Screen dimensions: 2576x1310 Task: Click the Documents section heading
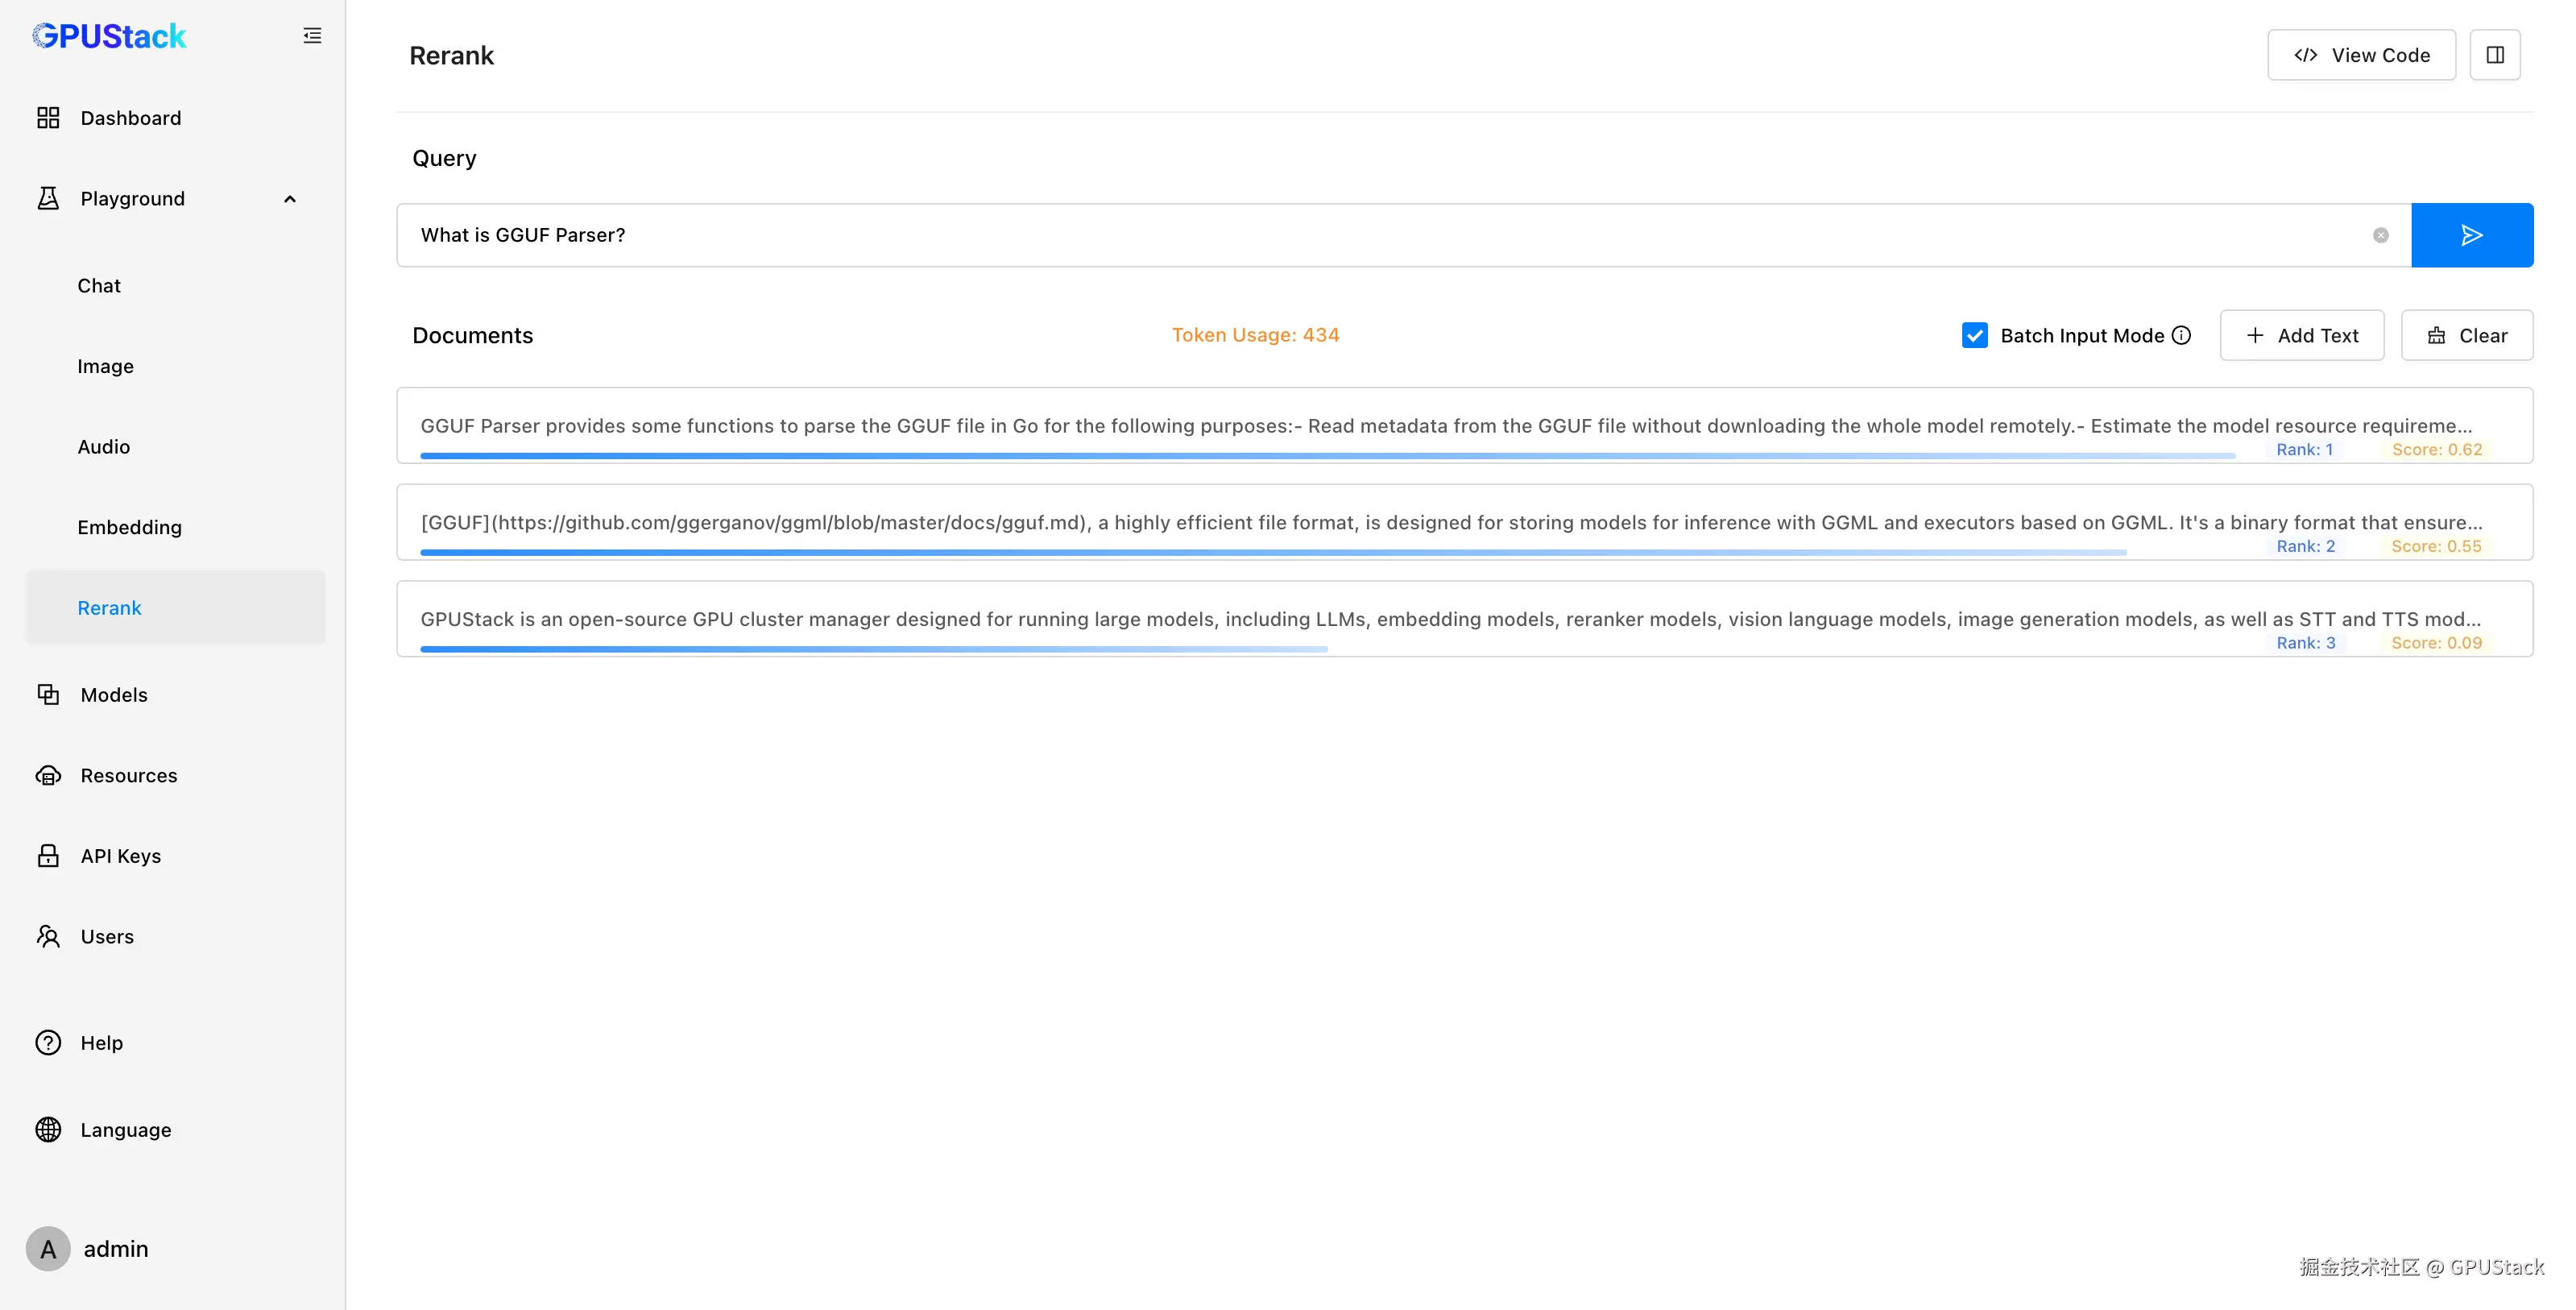473,336
